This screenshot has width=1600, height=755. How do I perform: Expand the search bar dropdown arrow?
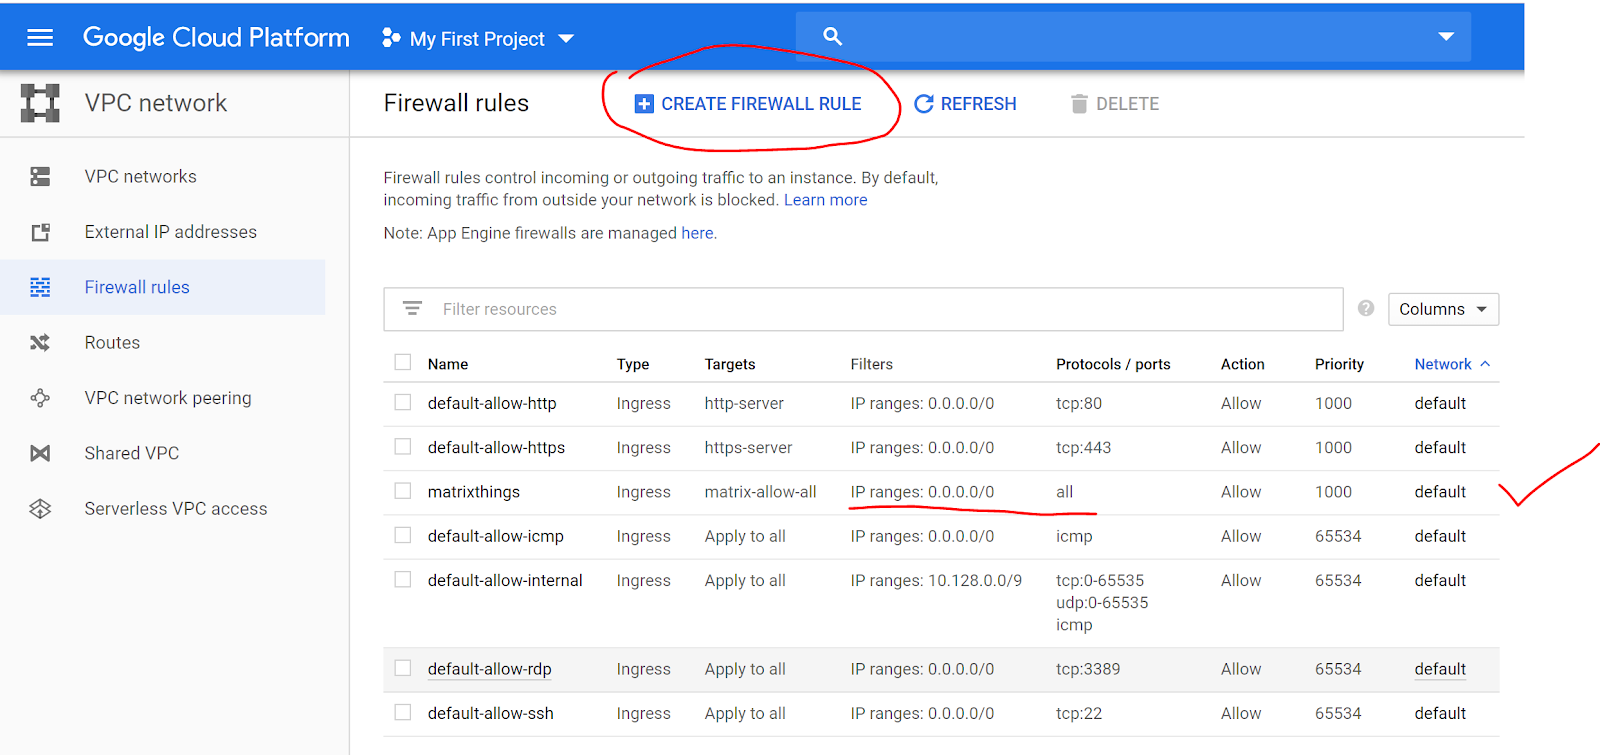[x=1446, y=37]
